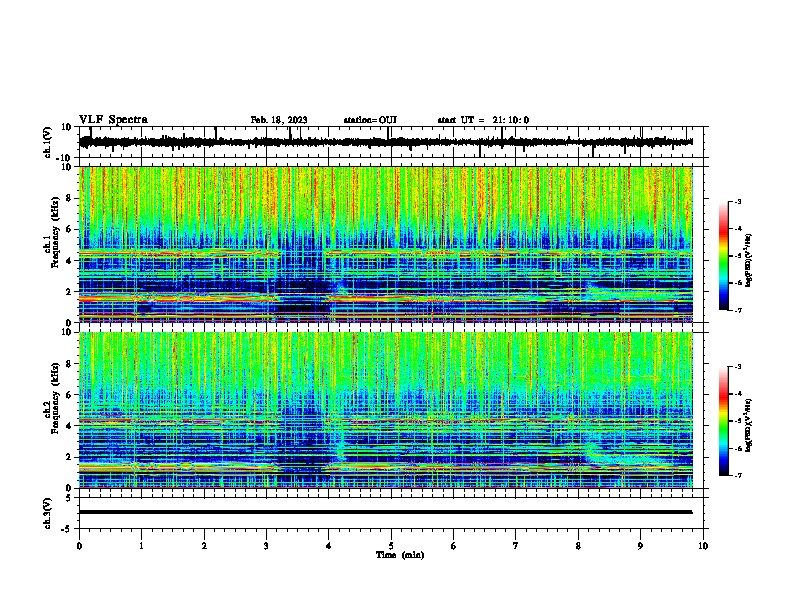Click inside the ch.2 frequency spectrogram

click(x=385, y=410)
